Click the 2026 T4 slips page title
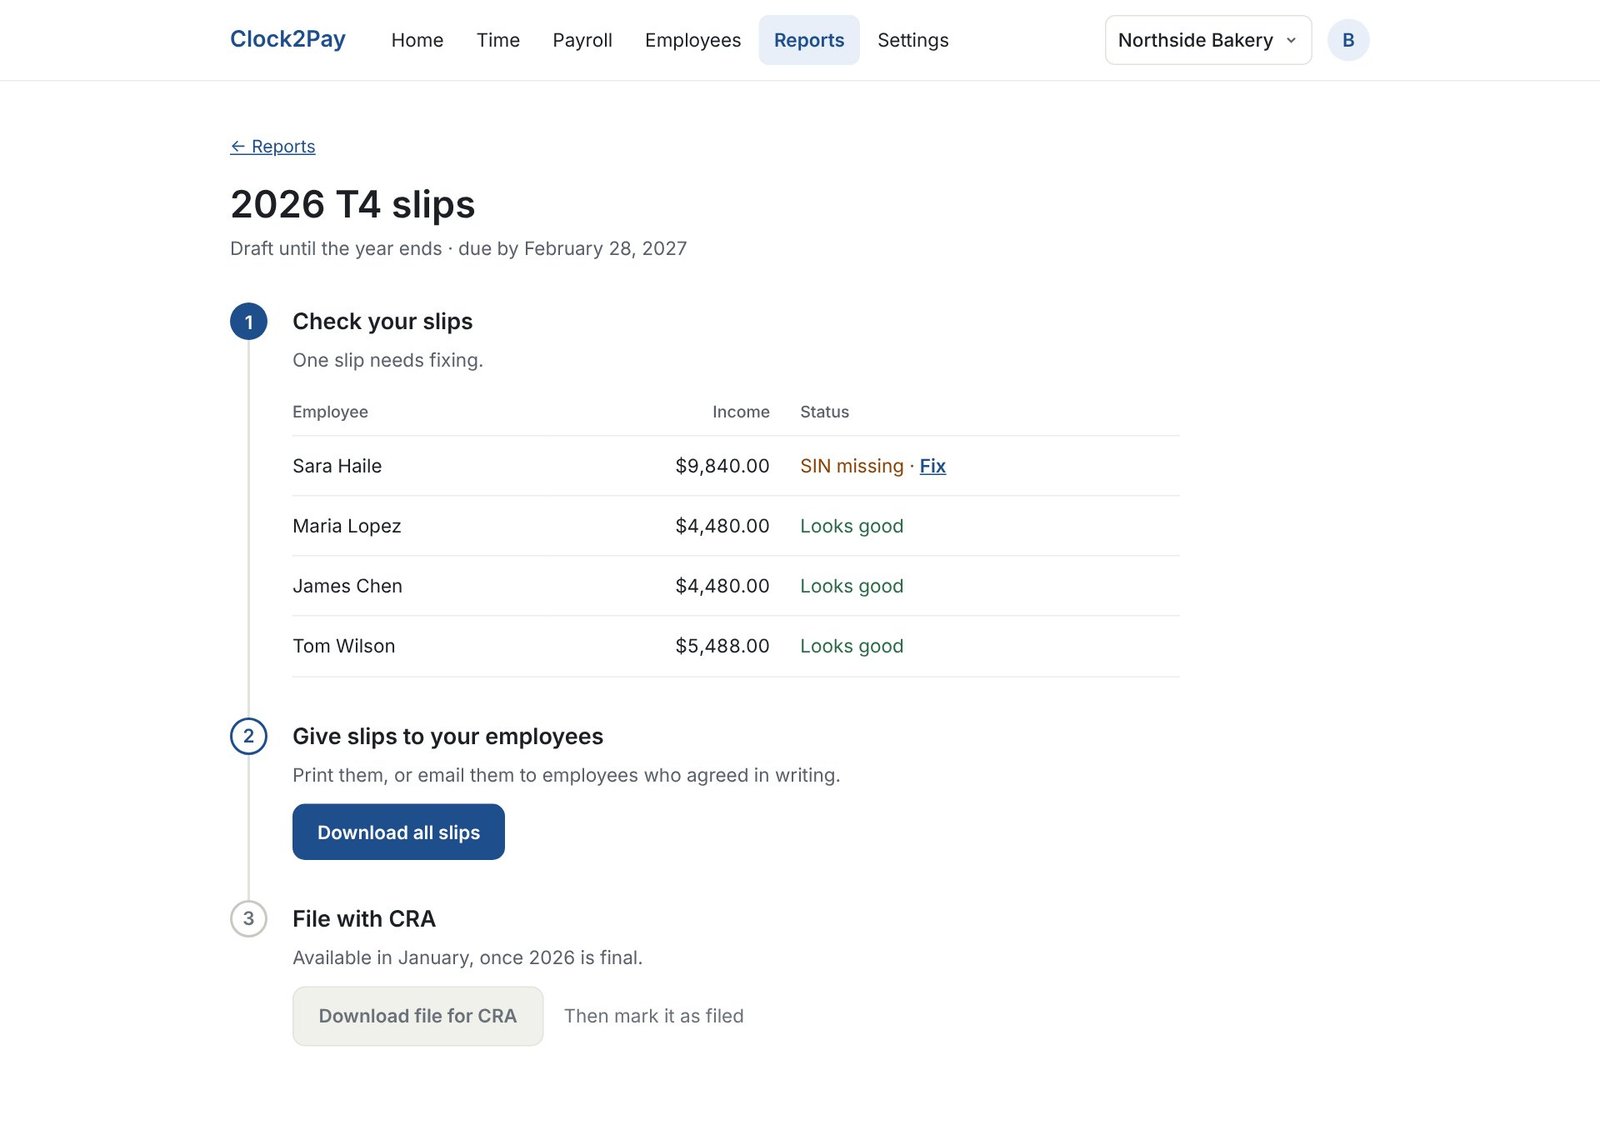1600x1125 pixels. (353, 204)
